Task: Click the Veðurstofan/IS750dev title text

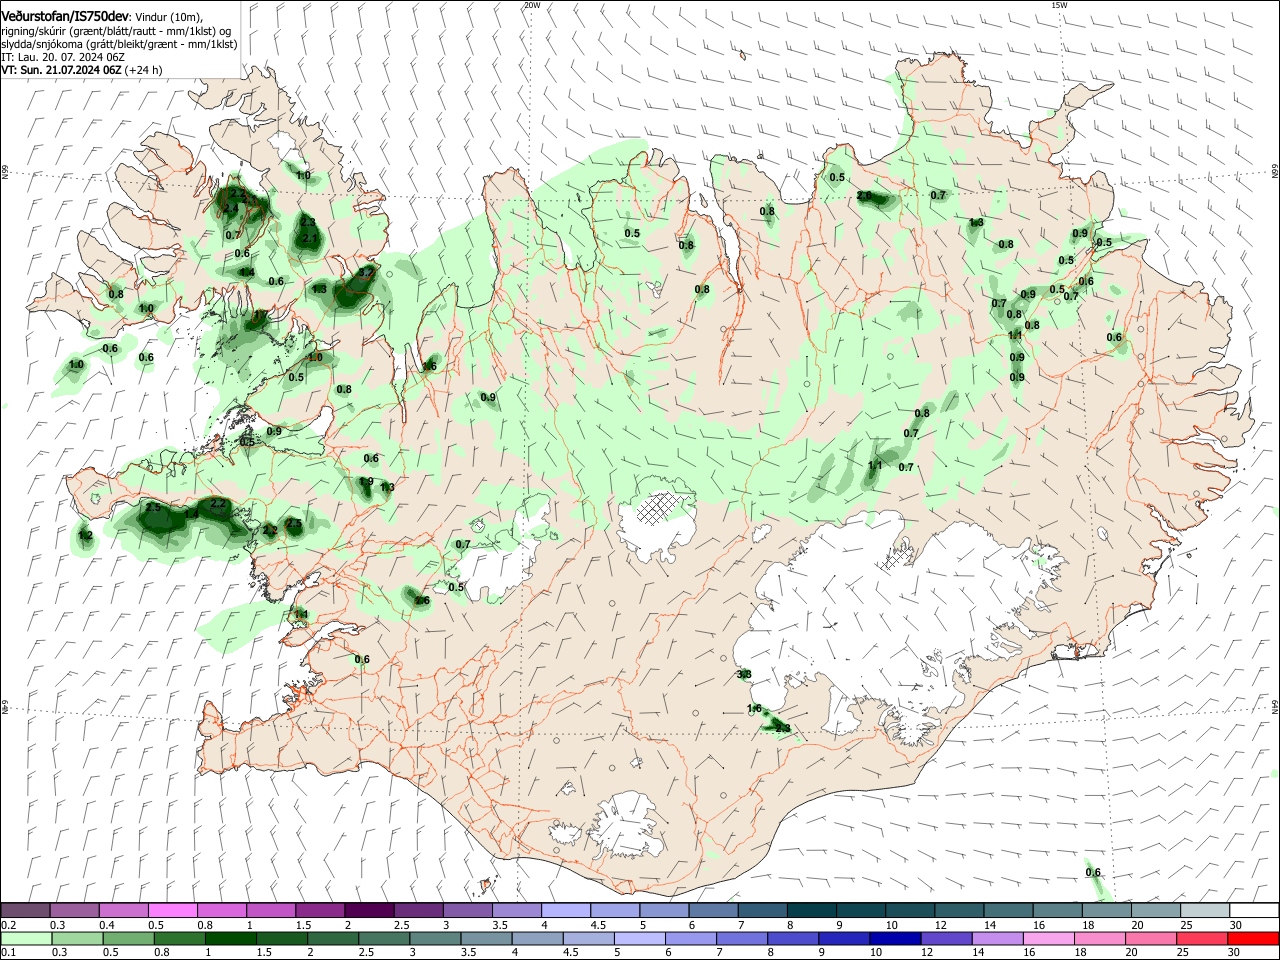Action: tap(65, 16)
